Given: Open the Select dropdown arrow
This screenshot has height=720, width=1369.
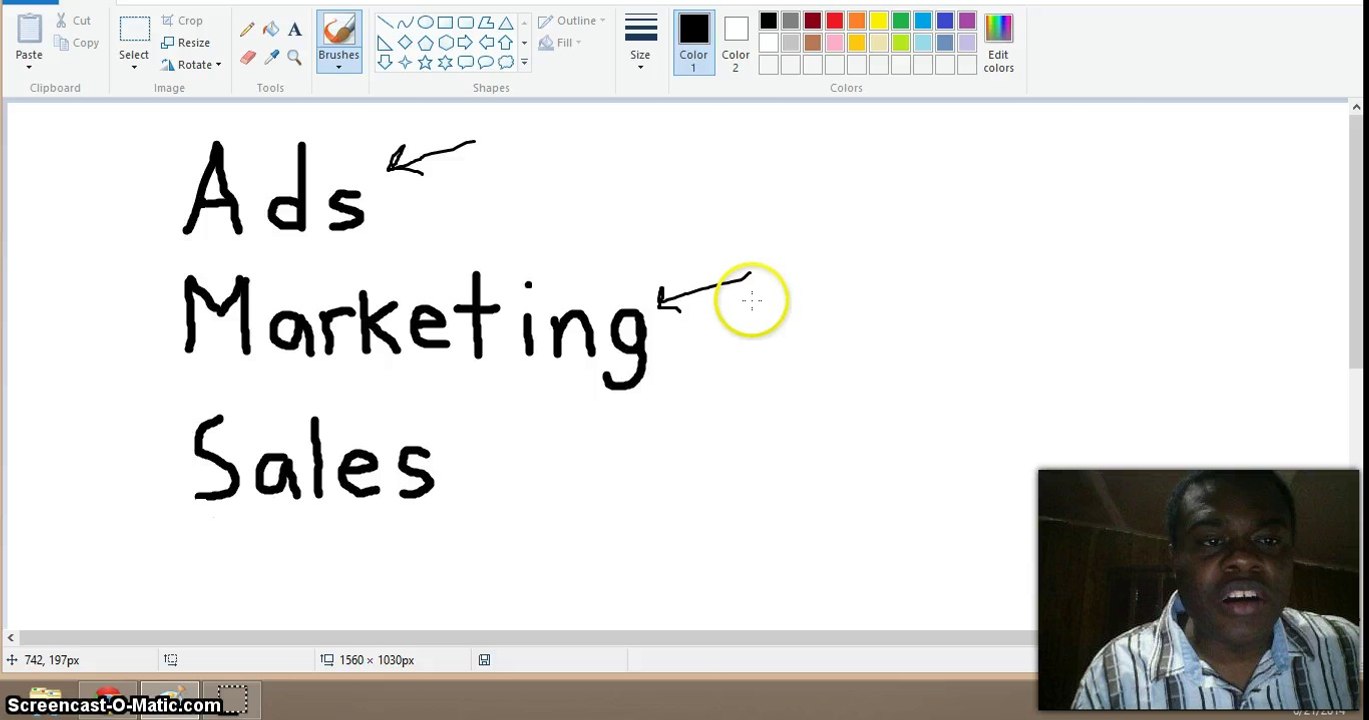Looking at the screenshot, I should click(x=134, y=67).
